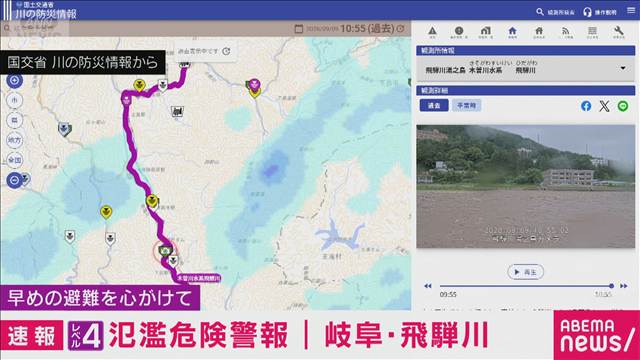Switch camera view to 過去
Screen dimensions: 640x360
pos(434,105)
